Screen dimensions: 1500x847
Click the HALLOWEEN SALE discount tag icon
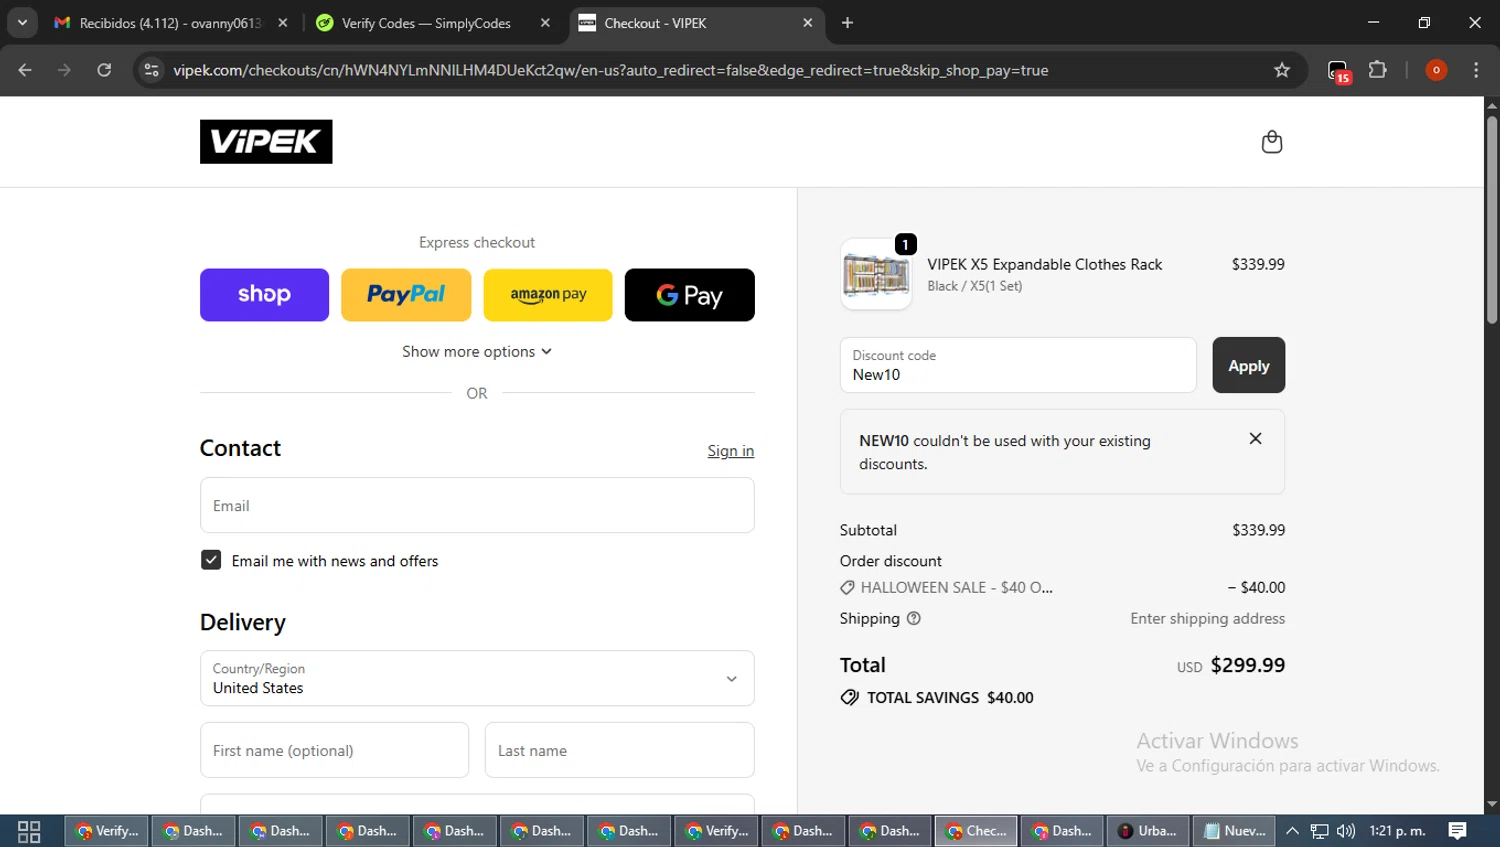click(x=847, y=588)
